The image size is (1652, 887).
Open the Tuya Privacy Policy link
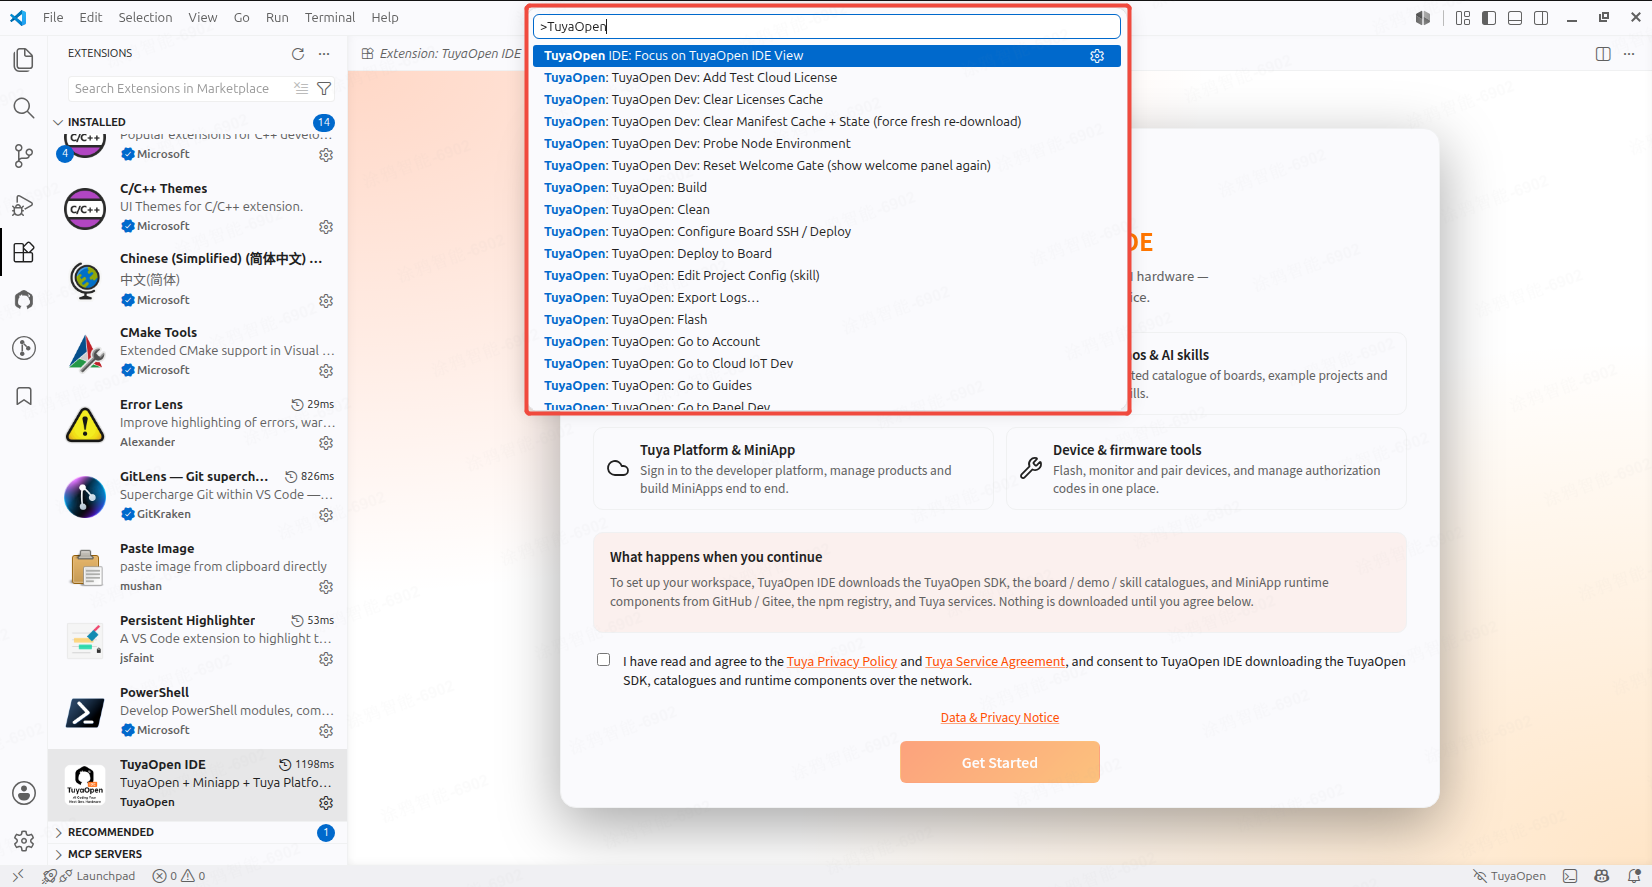(x=842, y=662)
